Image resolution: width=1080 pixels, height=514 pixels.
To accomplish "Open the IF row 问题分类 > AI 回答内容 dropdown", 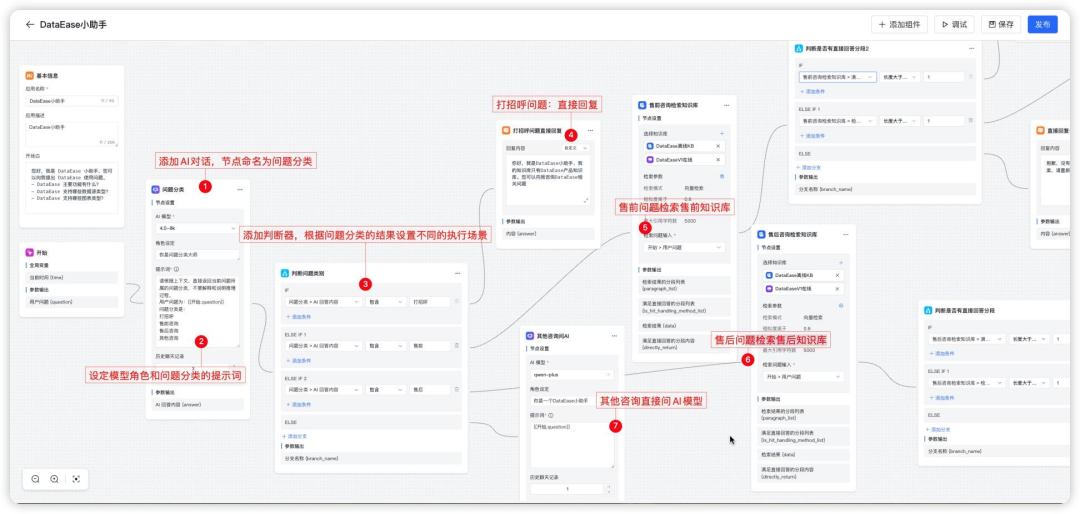I will (323, 302).
